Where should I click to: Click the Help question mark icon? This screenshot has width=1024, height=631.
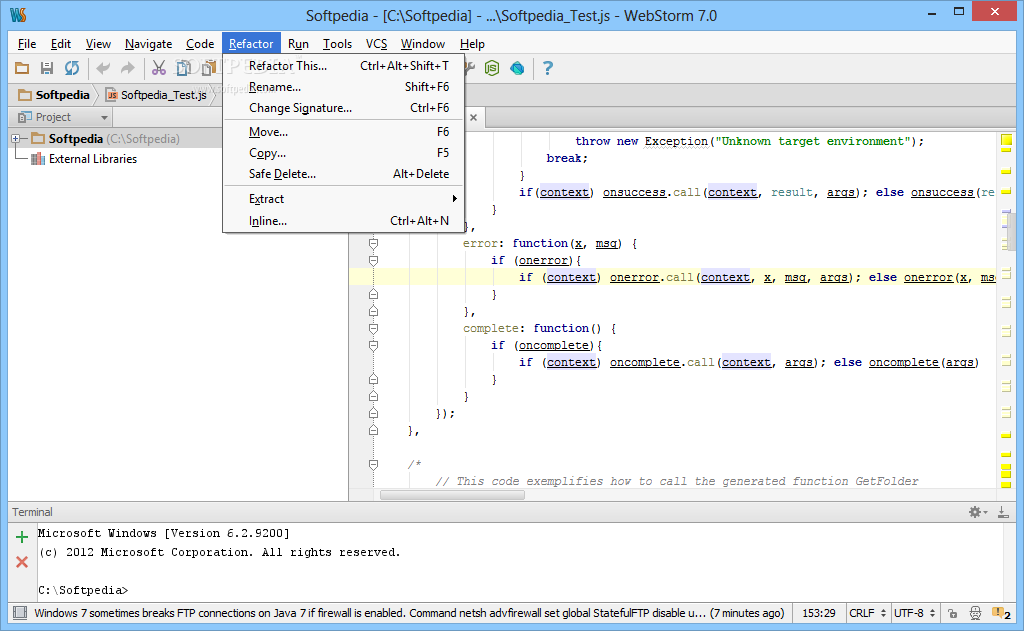pyautogui.click(x=548, y=68)
